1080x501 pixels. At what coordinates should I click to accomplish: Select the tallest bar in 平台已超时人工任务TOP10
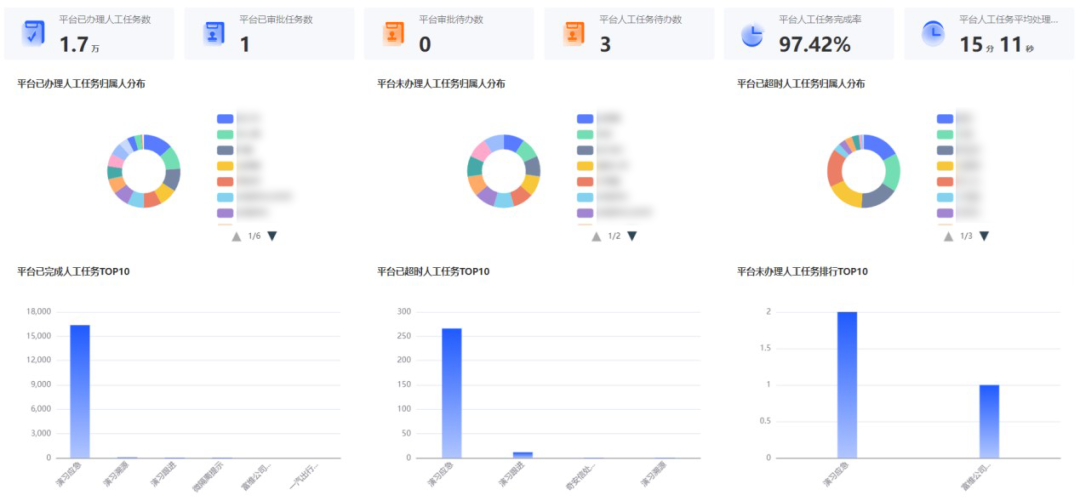(452, 392)
